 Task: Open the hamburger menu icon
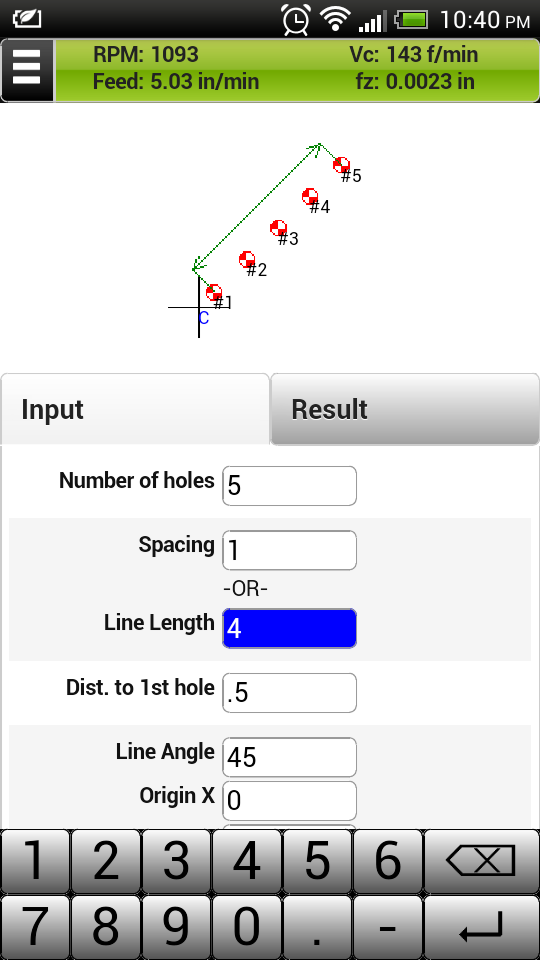pos(27,70)
